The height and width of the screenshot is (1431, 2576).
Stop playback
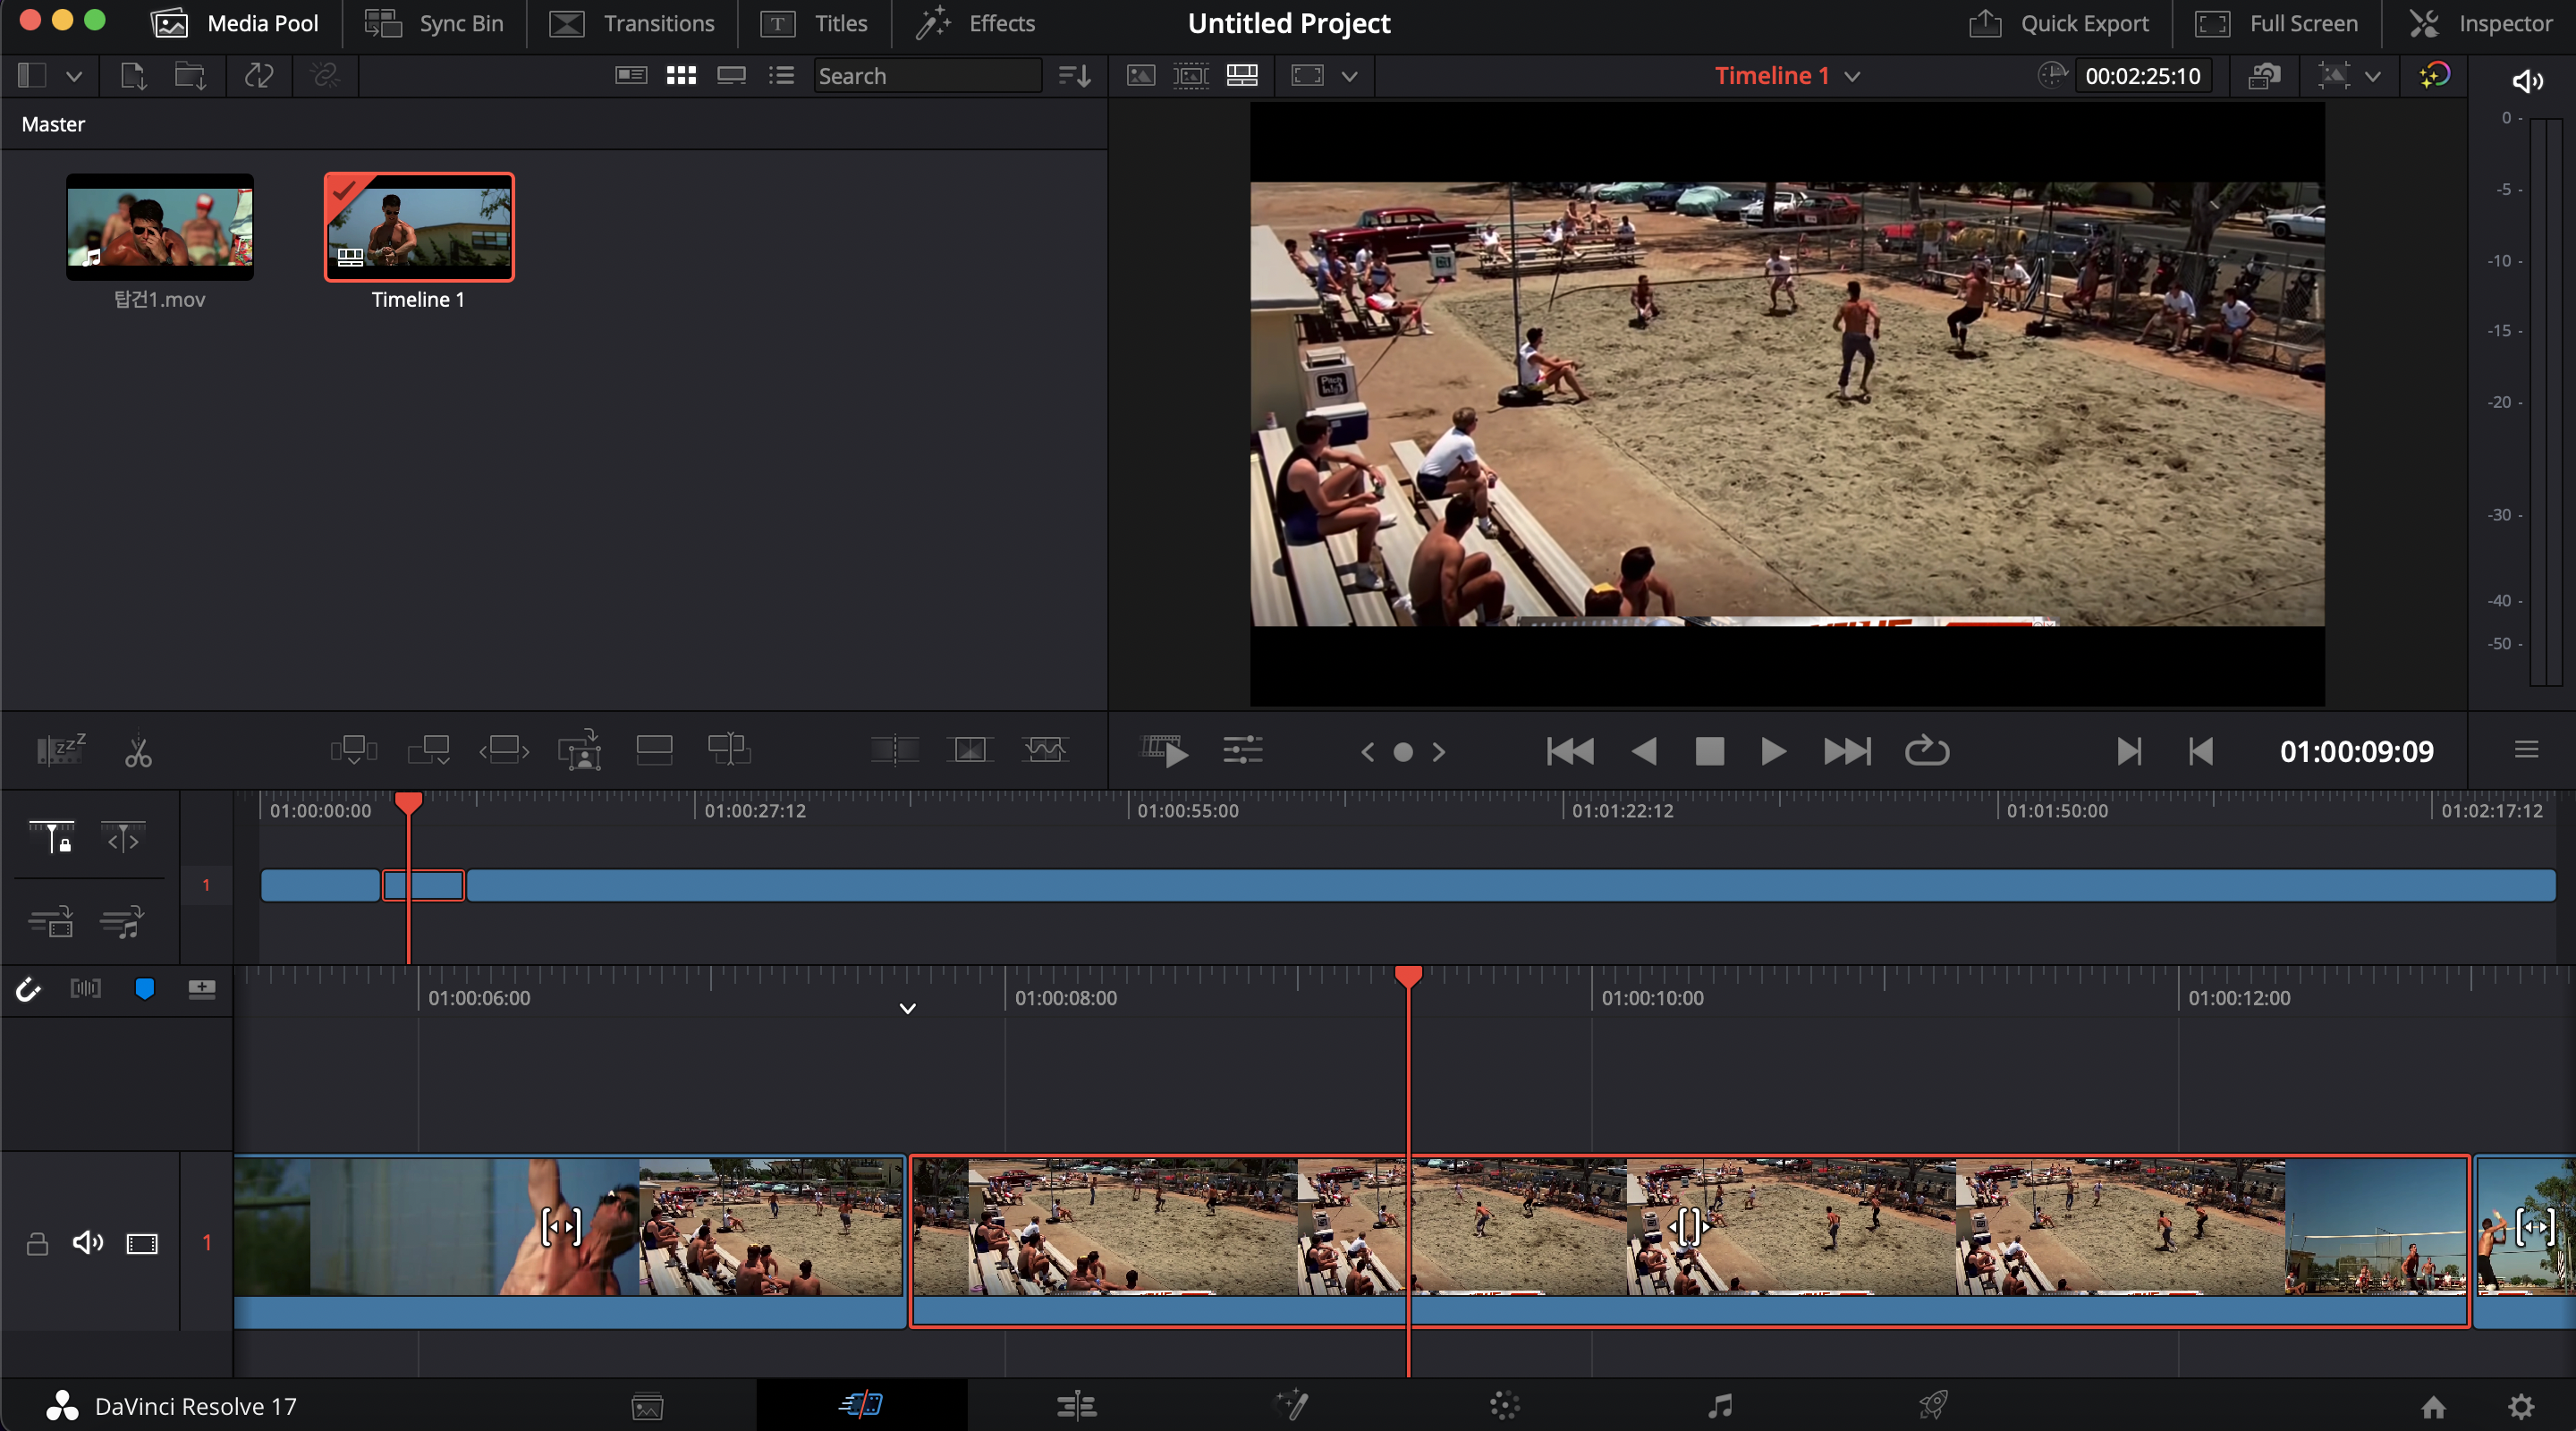(1710, 751)
